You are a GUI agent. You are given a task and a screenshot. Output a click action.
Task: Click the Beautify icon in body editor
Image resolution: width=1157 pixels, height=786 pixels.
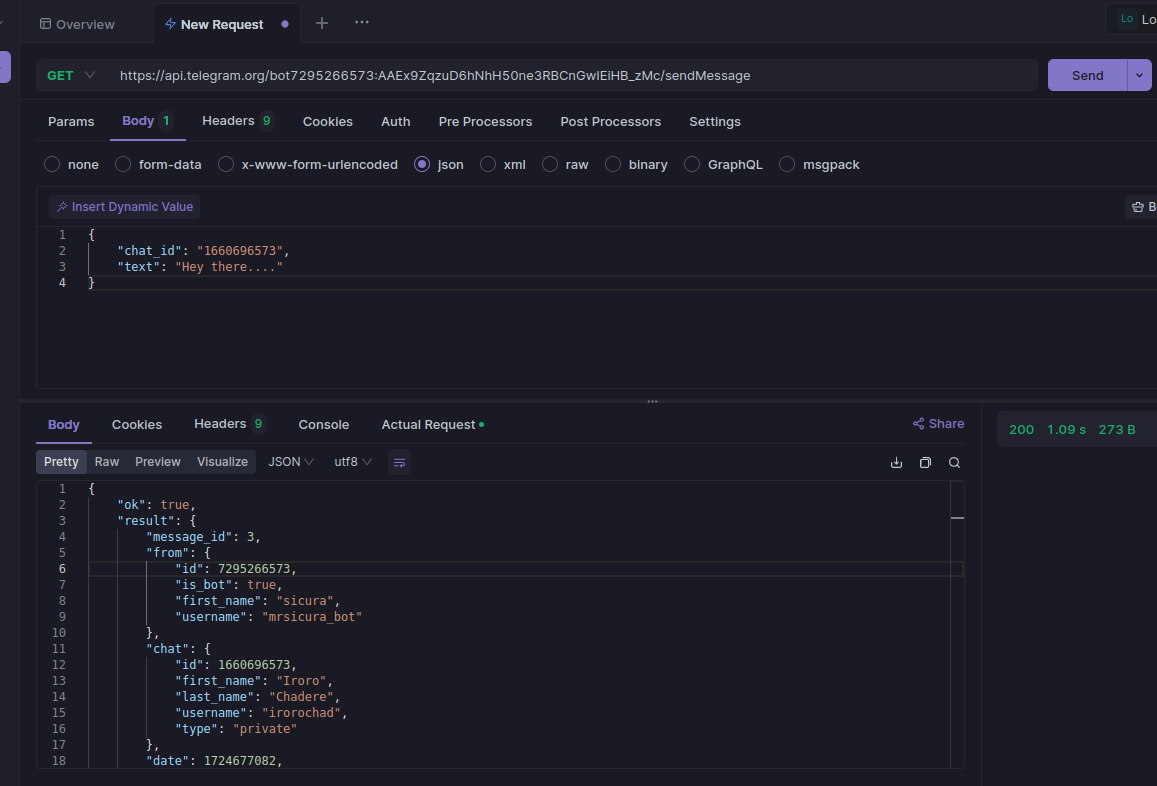point(1138,207)
